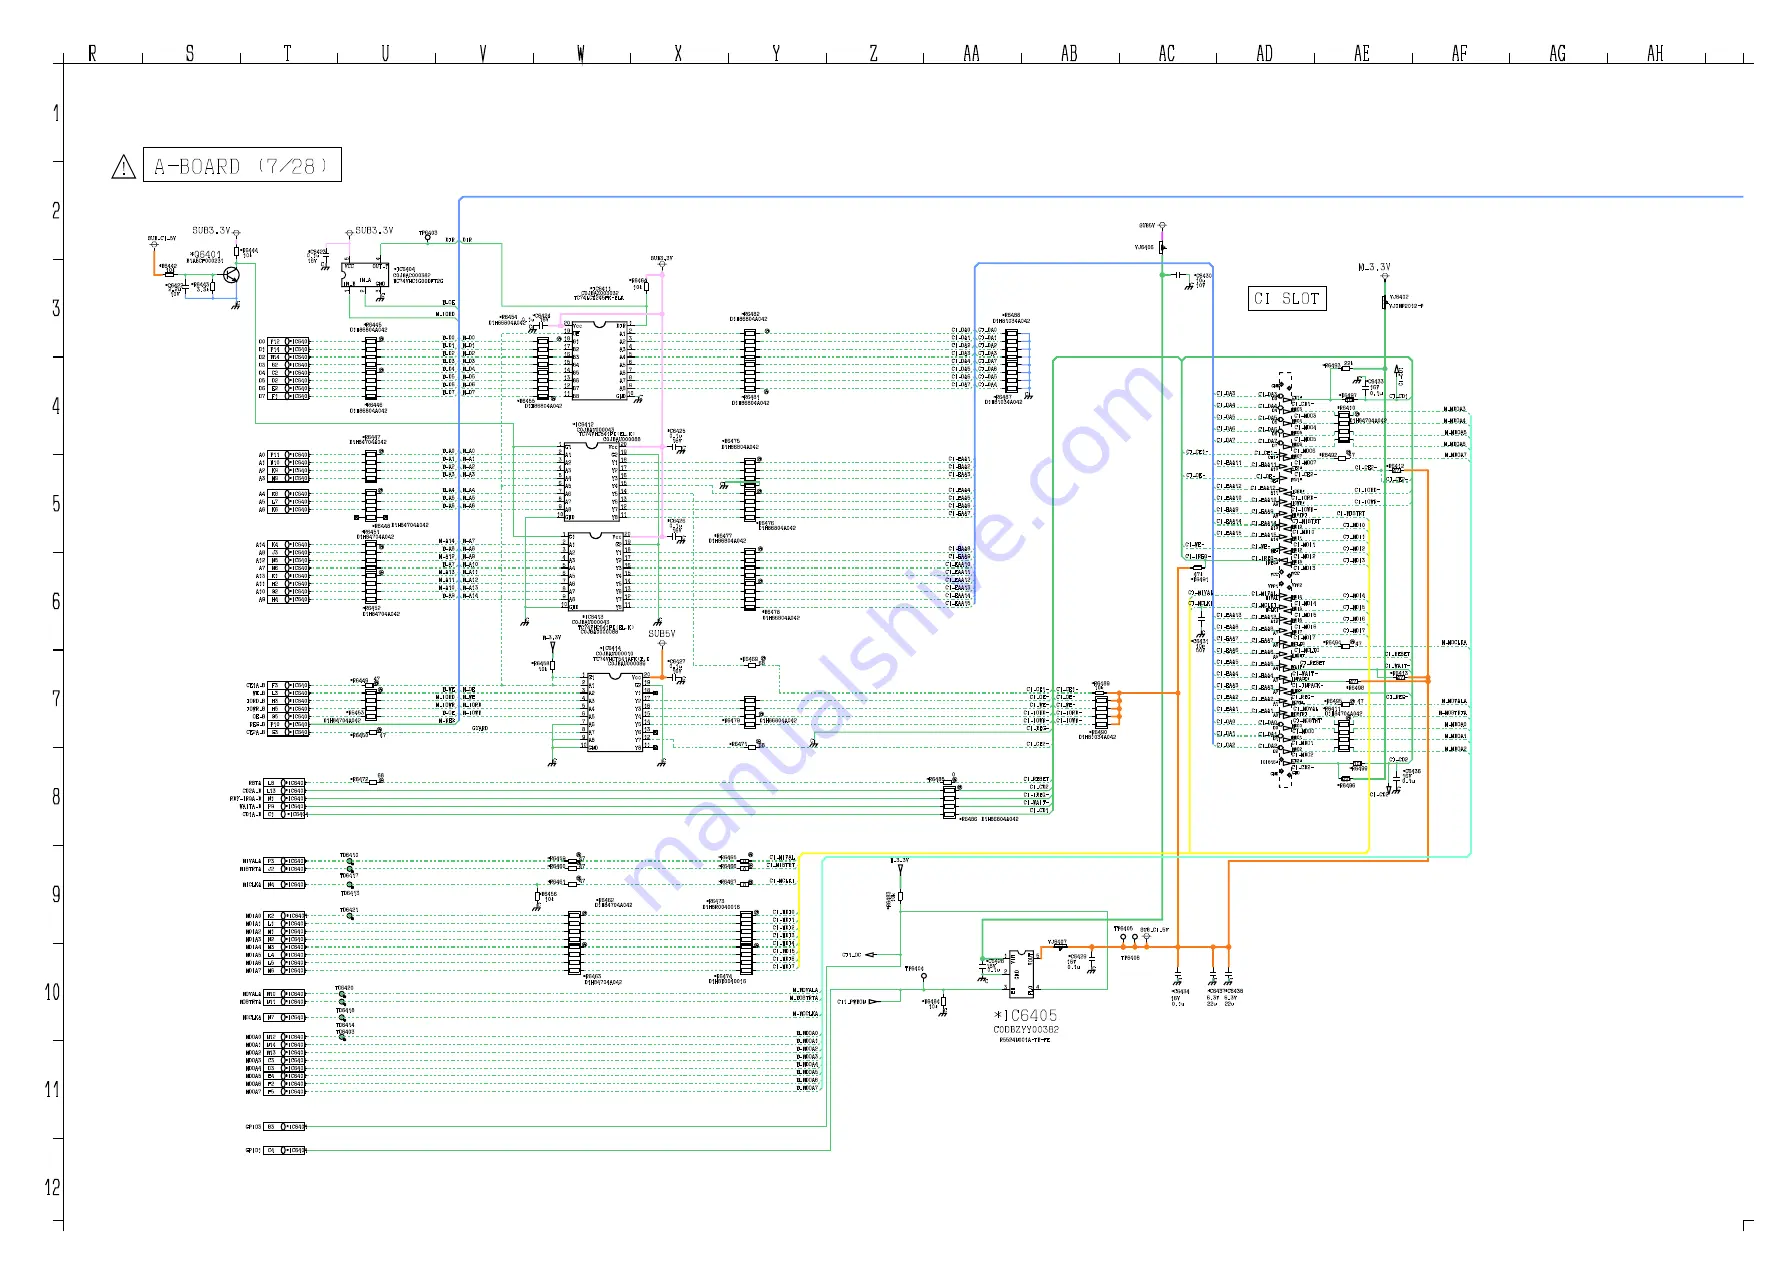1787x1263 pixels.
Task: Click column header Y
Action: (776, 54)
